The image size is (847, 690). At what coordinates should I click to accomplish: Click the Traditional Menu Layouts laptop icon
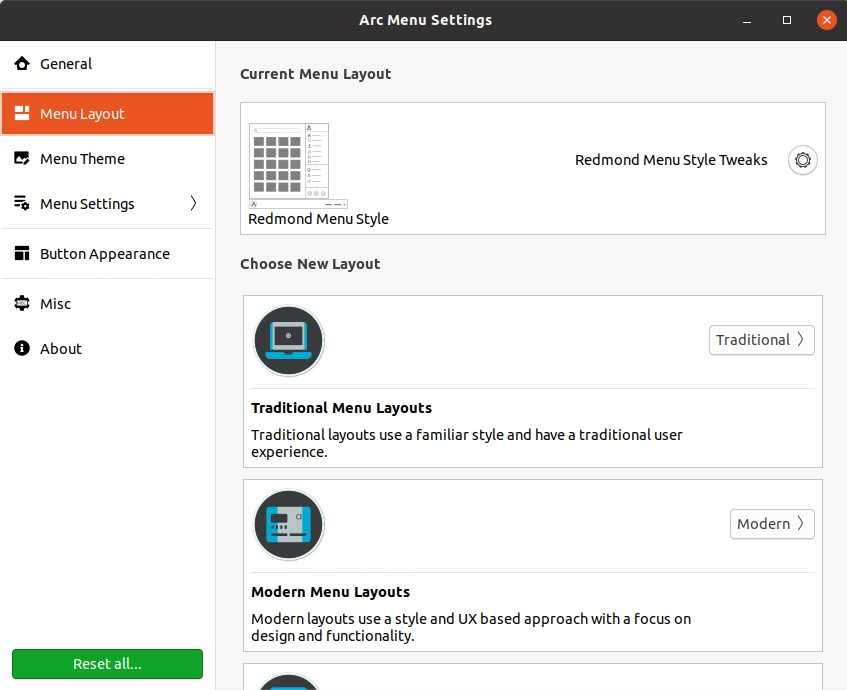tap(289, 340)
